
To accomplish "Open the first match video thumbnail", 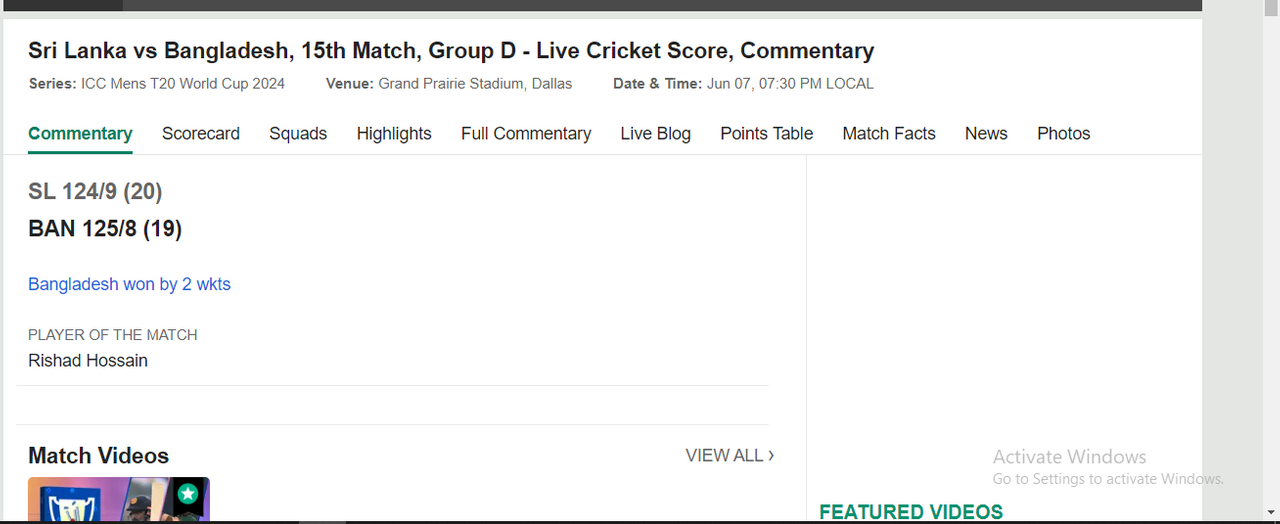I will 119,499.
